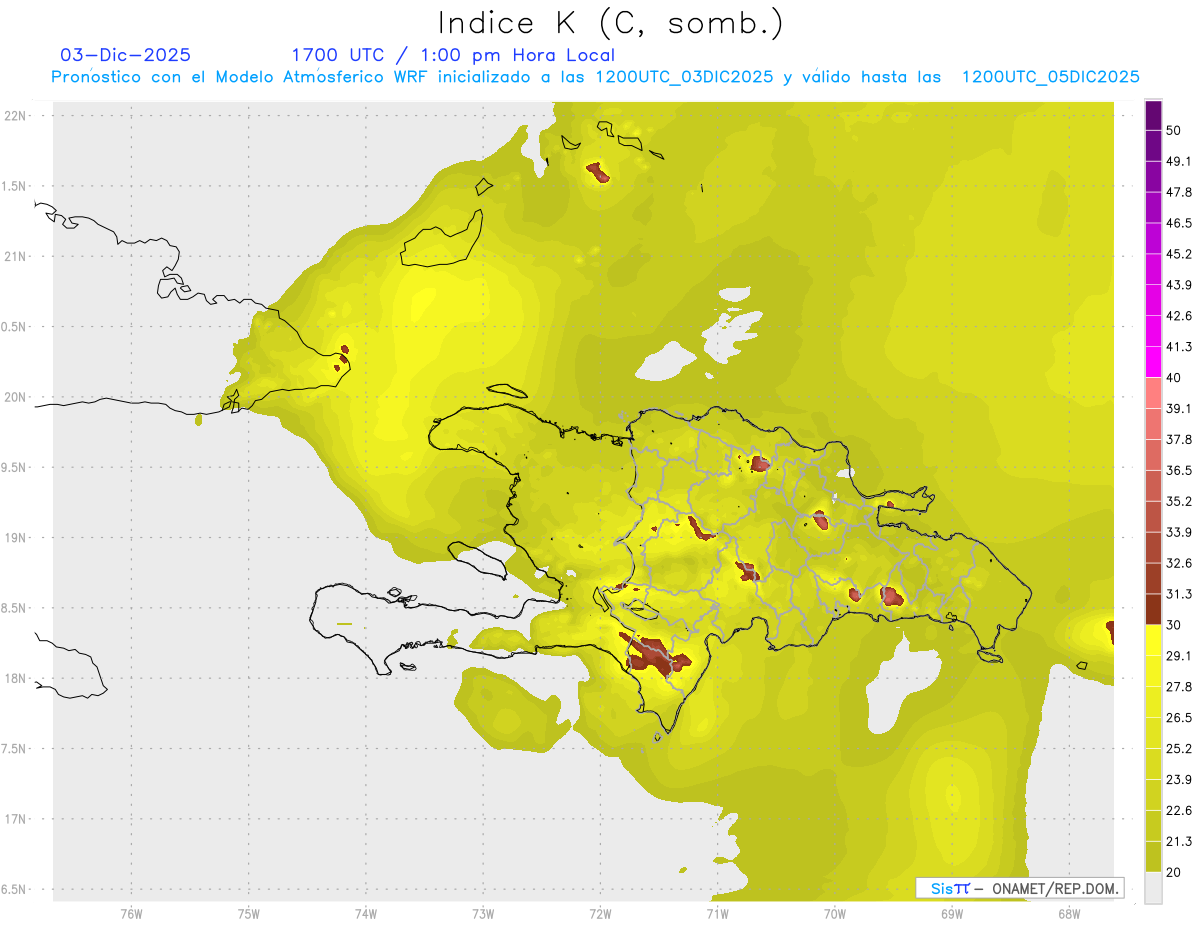Click the longitude axis label "75W"
1200x927 pixels.
pos(248,913)
